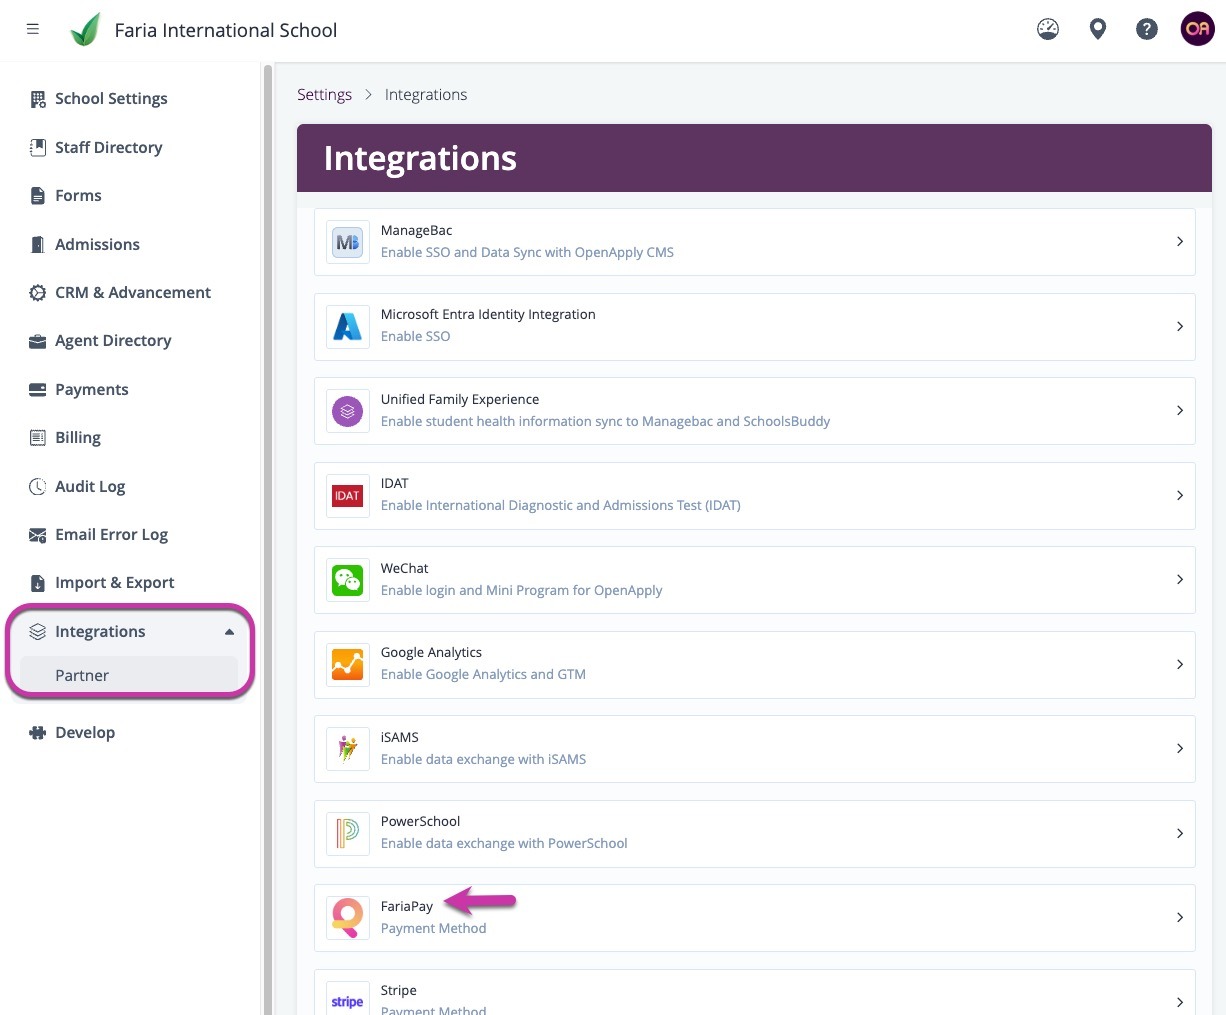The image size is (1226, 1015).
Task: Open the help question mark icon
Action: (x=1147, y=29)
